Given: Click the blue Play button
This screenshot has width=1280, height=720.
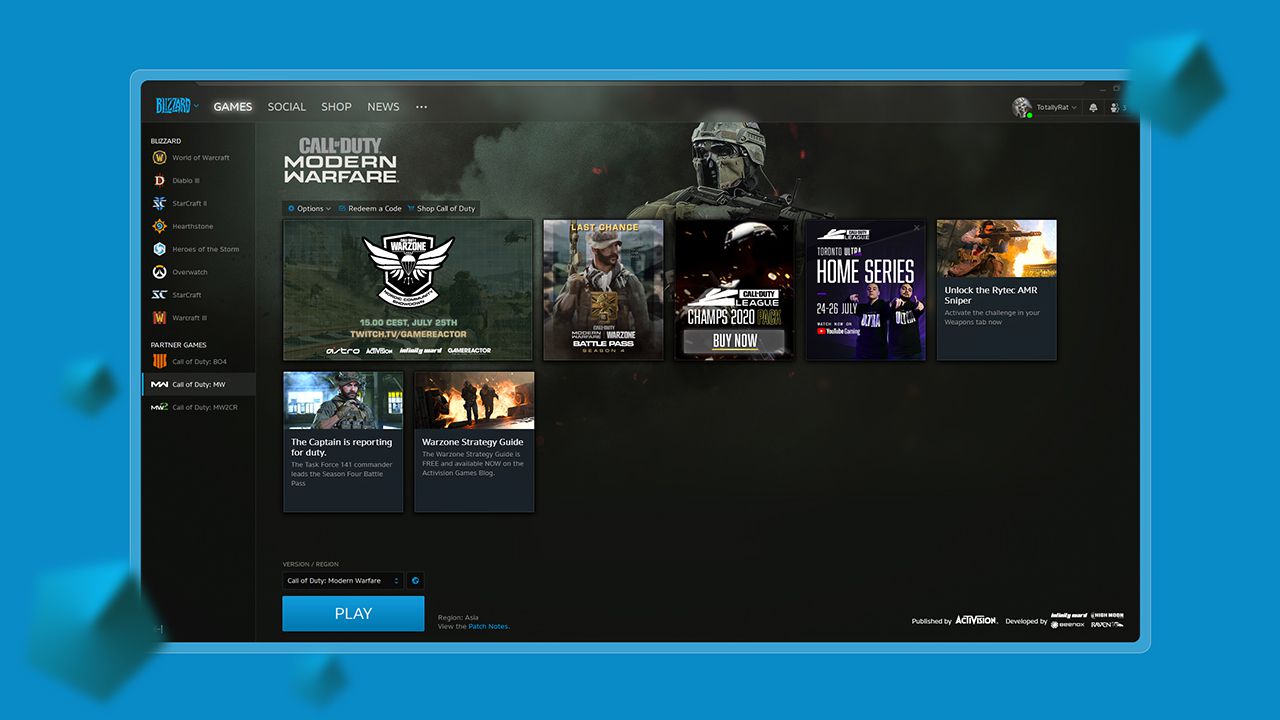Looking at the screenshot, I should pos(353,614).
